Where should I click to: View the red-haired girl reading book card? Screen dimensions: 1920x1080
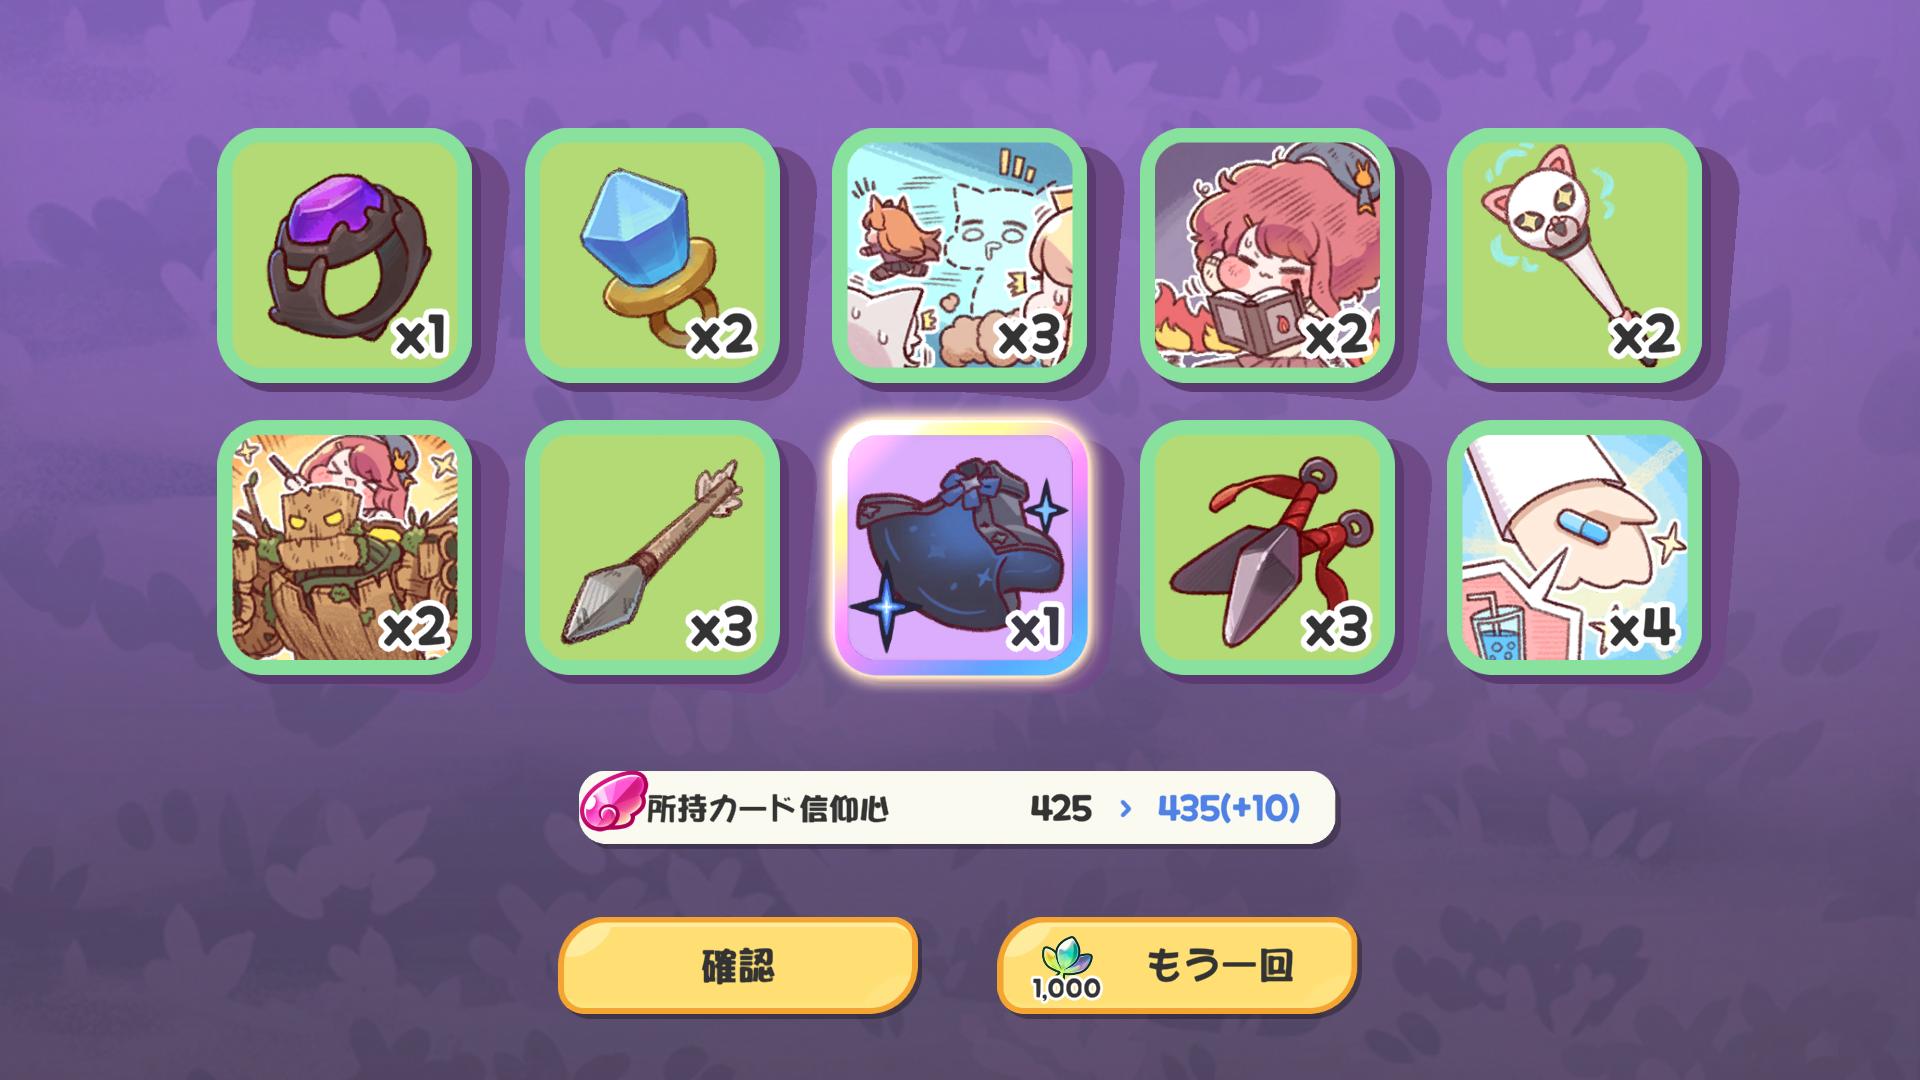pyautogui.click(x=1267, y=255)
